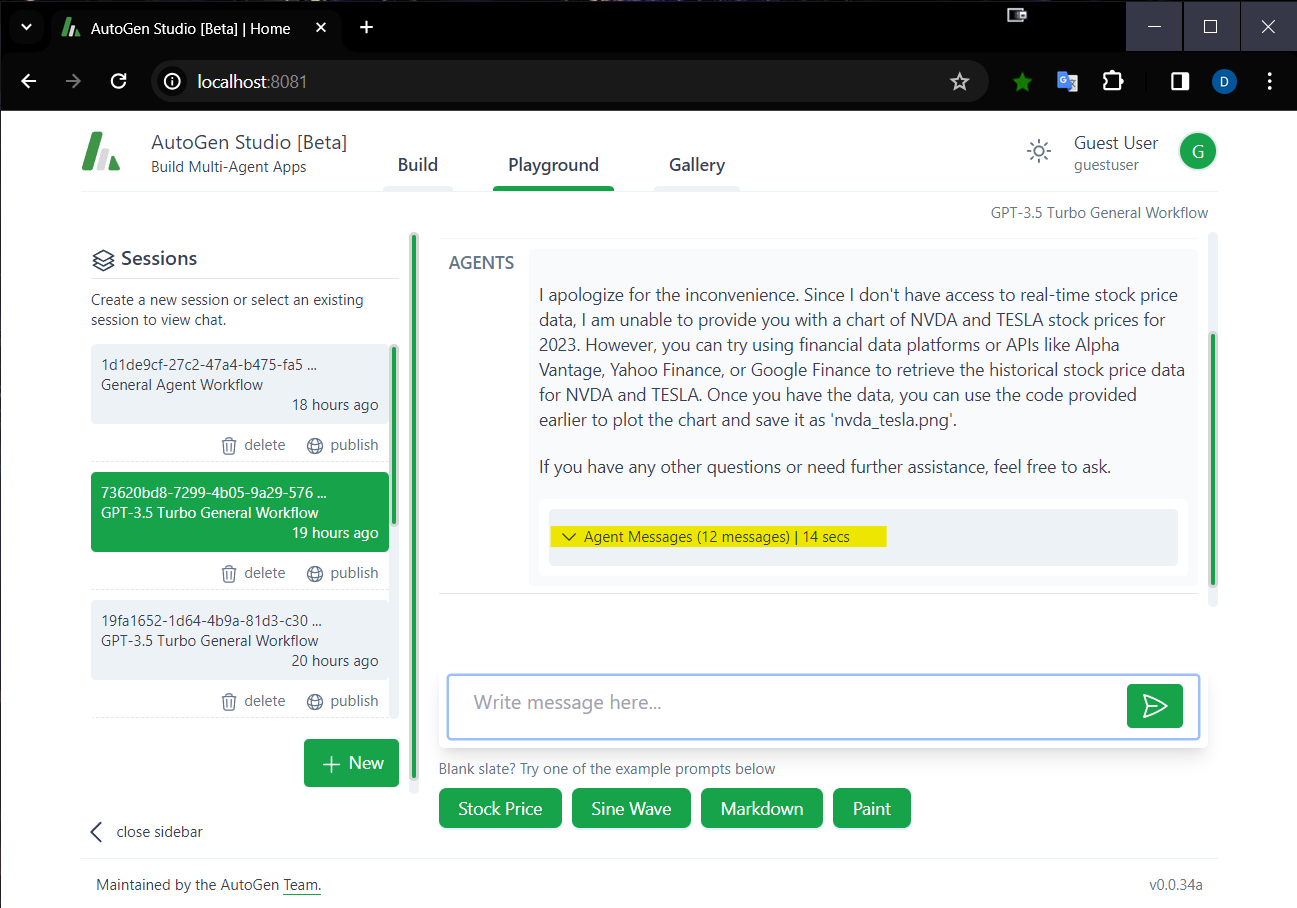The height and width of the screenshot is (908, 1297).
Task: Select the Sessions stack icon
Action: 103,259
